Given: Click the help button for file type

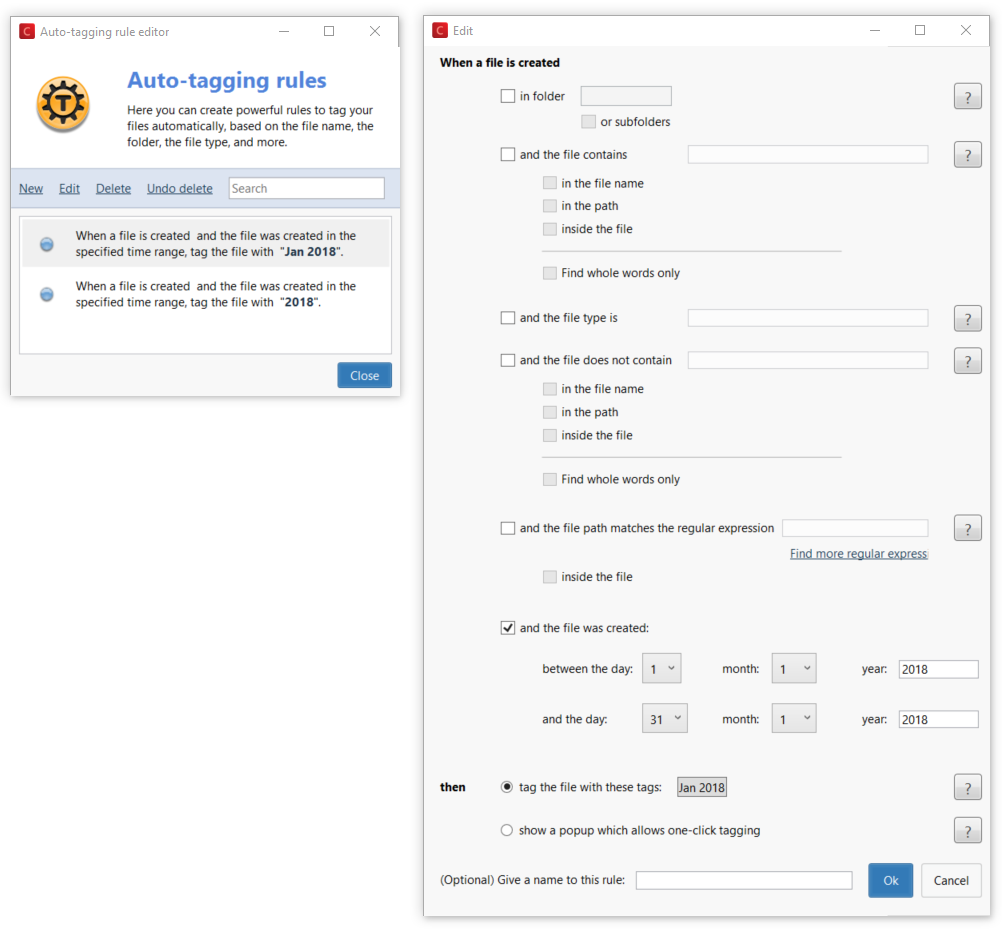Looking at the screenshot, I should 967,318.
